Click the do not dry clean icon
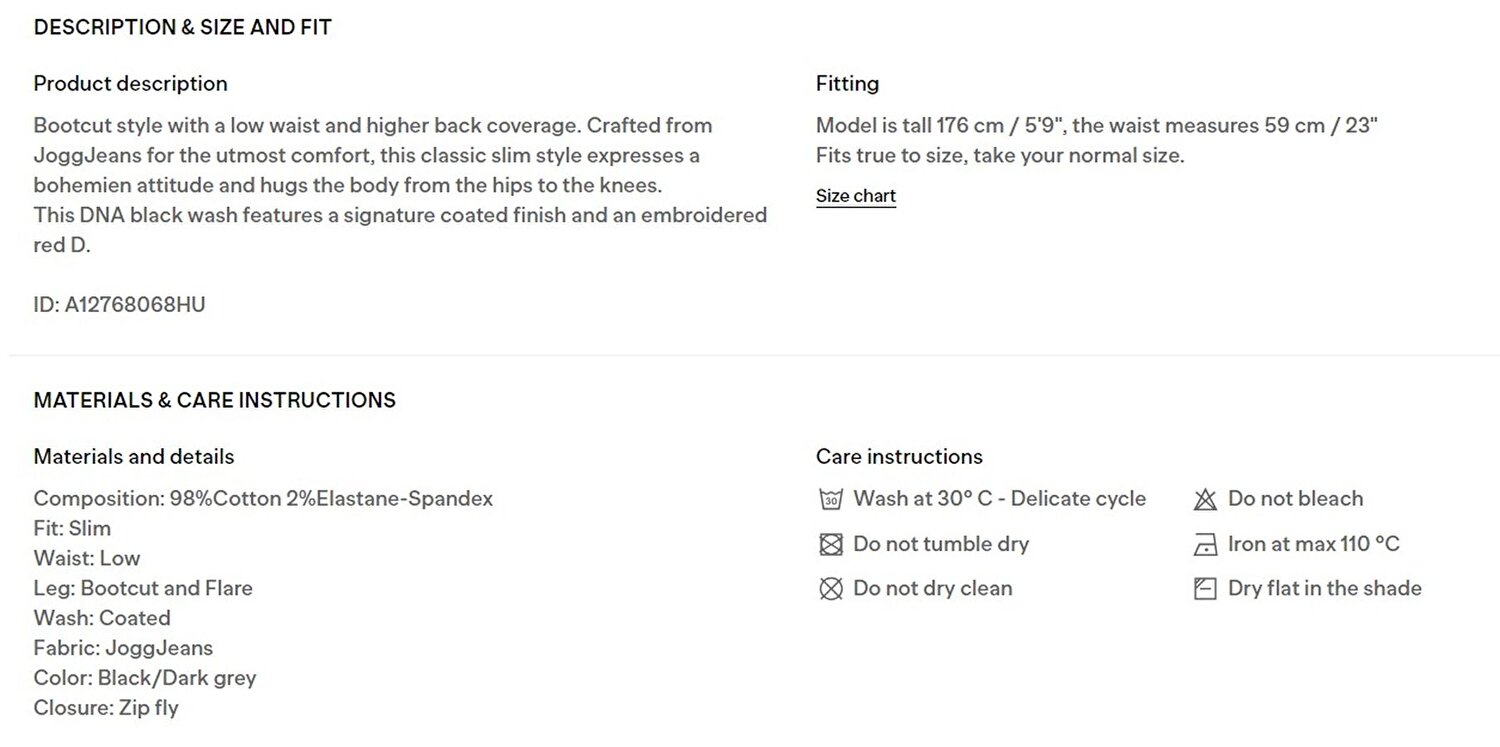 click(x=830, y=589)
